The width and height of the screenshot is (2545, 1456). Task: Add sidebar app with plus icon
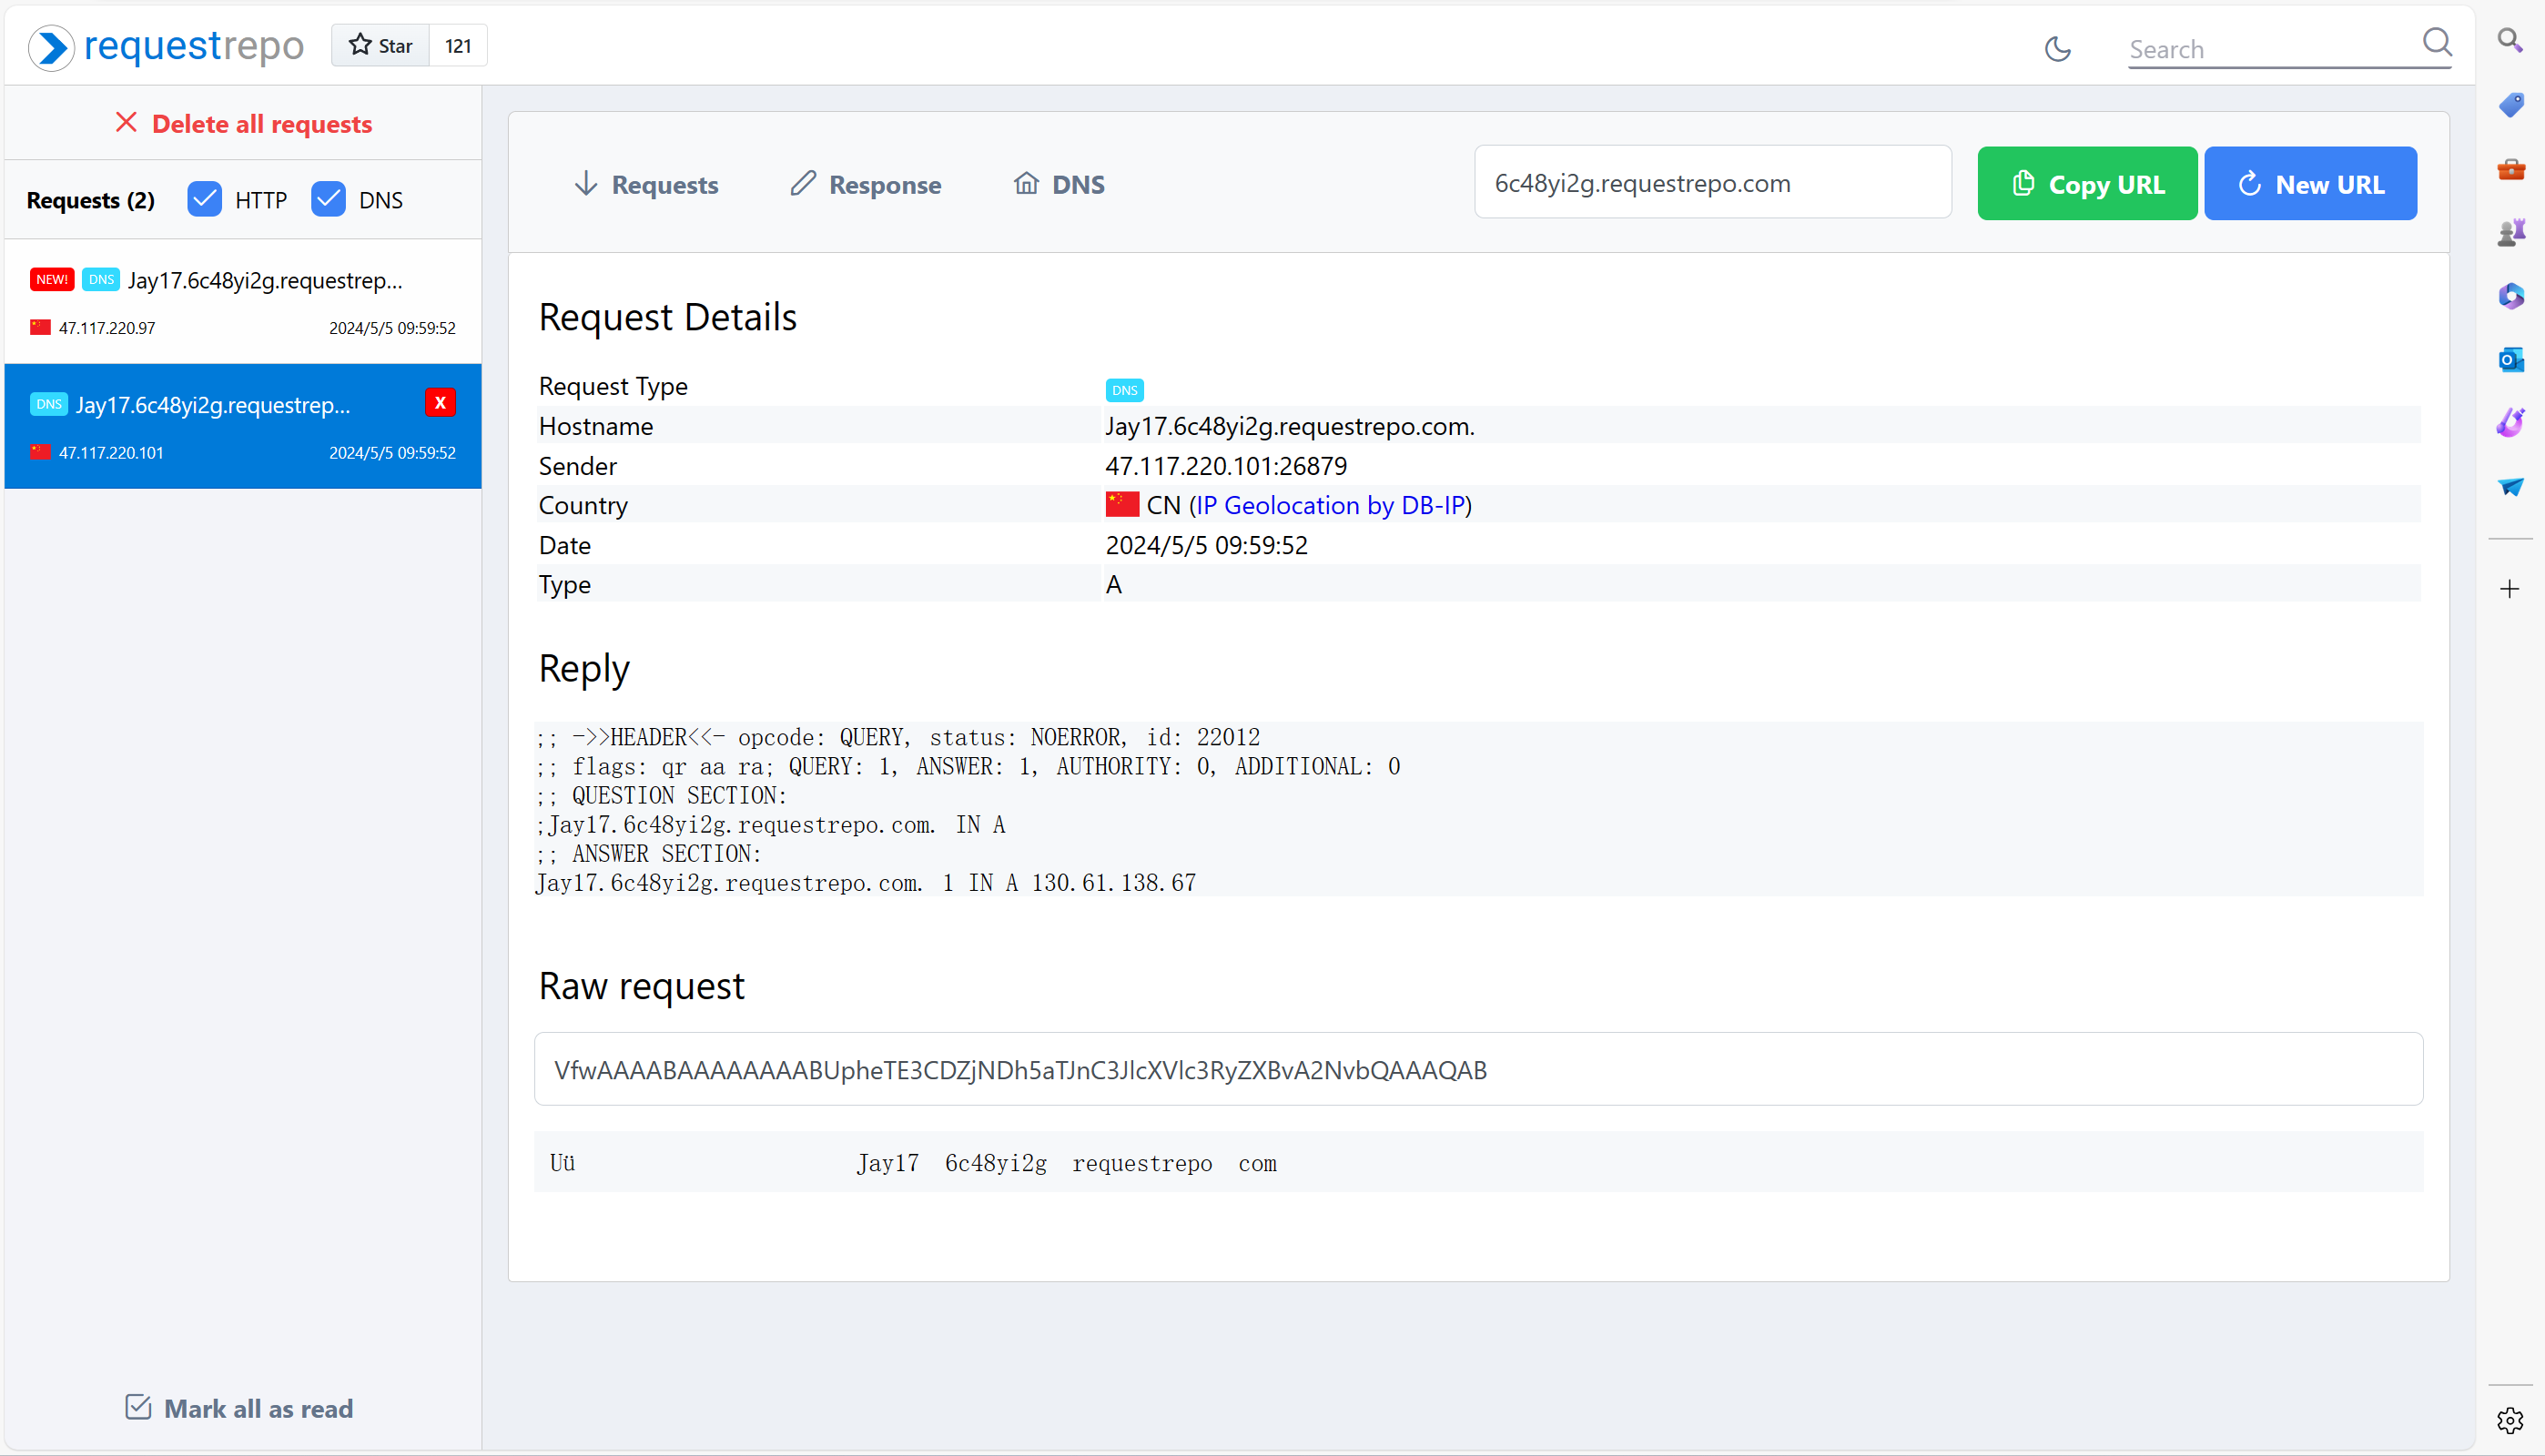point(2510,589)
